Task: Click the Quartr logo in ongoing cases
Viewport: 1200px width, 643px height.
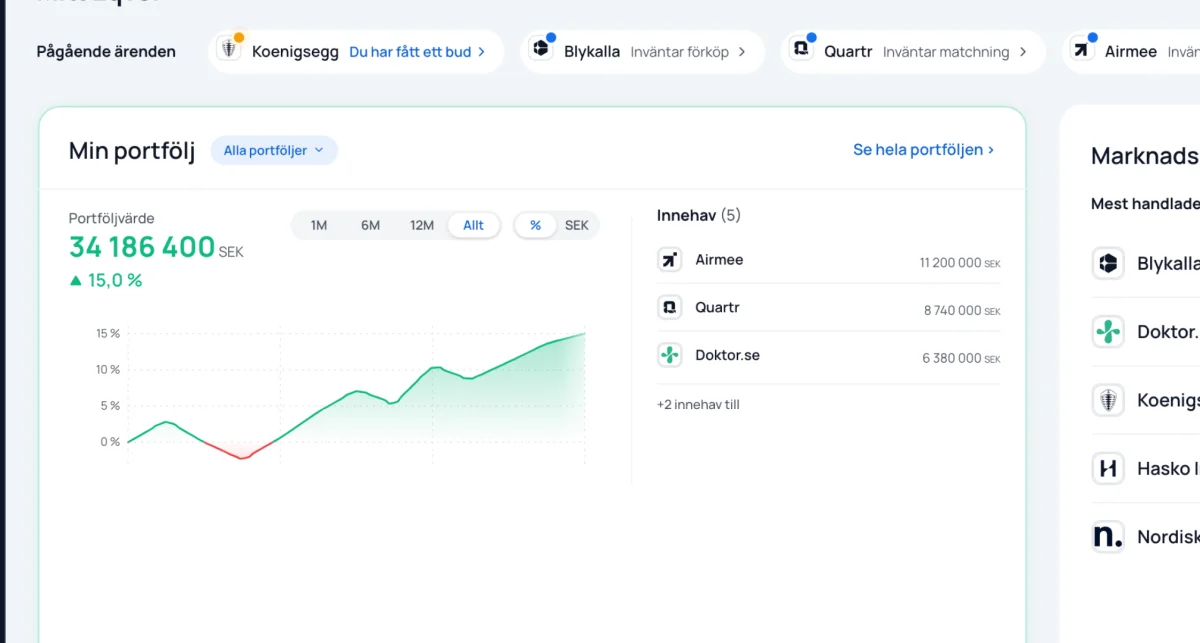Action: click(x=801, y=50)
